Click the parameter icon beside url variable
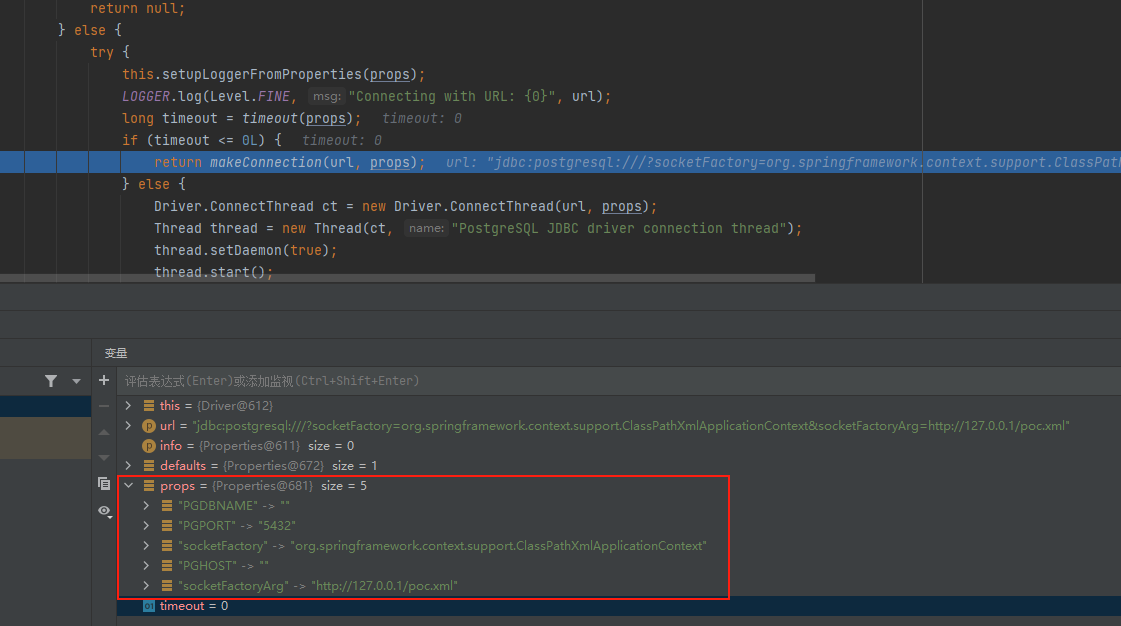 [149, 426]
